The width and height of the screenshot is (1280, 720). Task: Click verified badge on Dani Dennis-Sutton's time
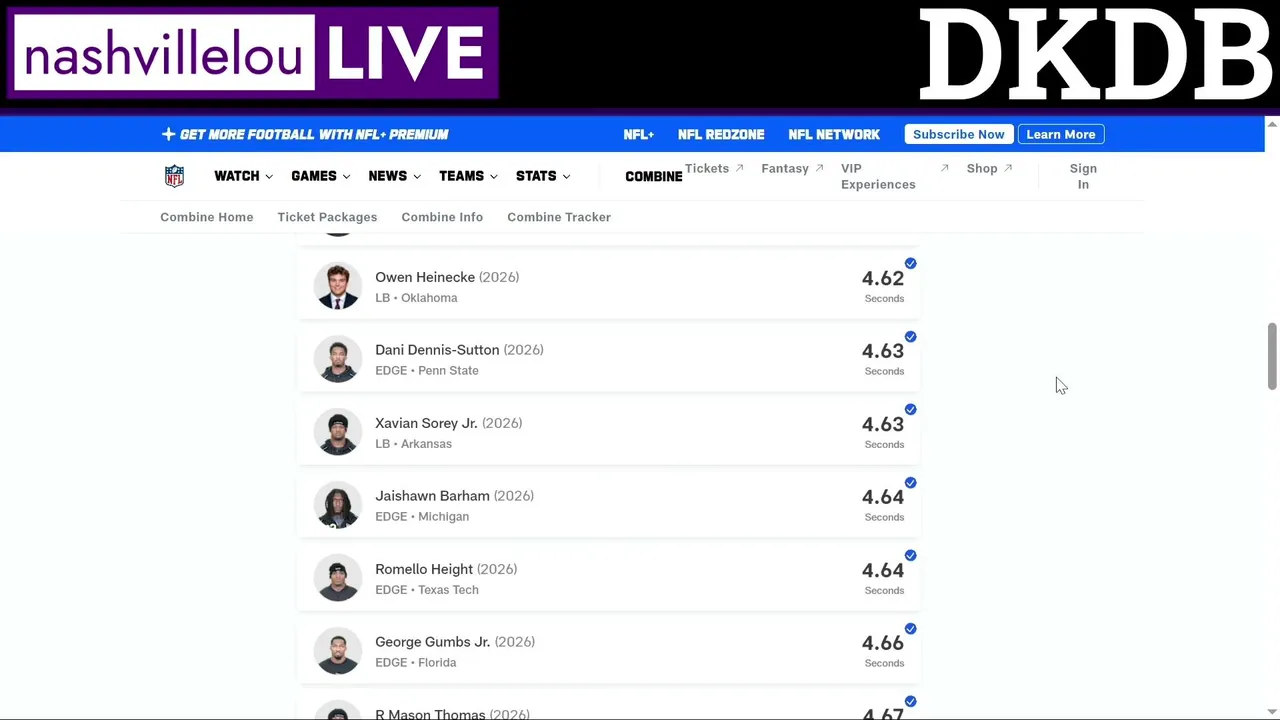click(x=910, y=337)
